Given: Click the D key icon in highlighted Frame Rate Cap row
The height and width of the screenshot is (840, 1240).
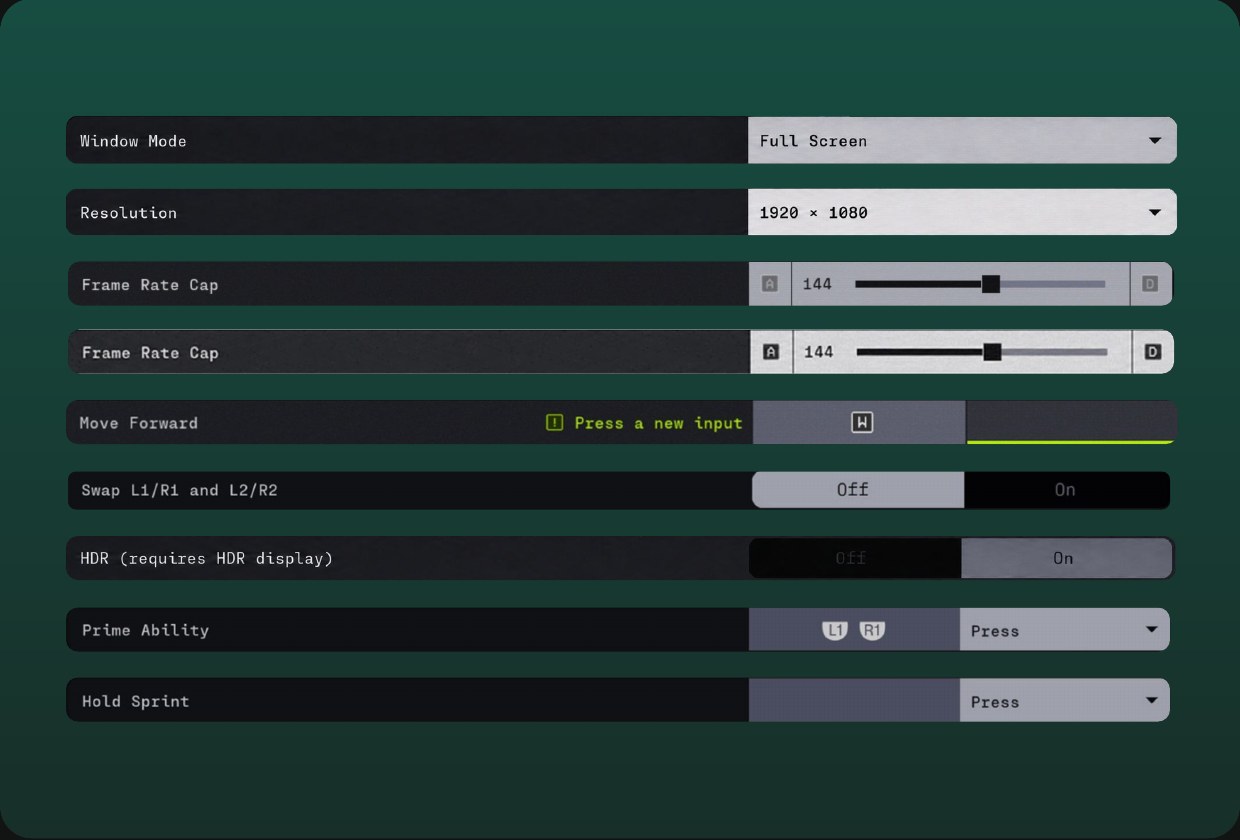Looking at the screenshot, I should click(x=1153, y=352).
